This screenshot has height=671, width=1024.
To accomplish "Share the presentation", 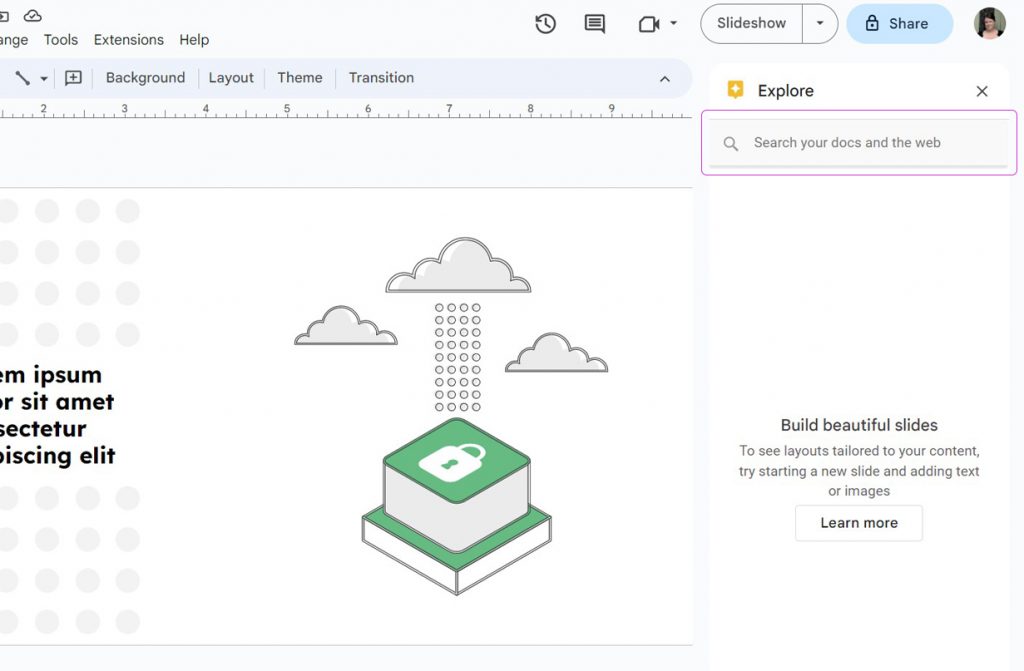I will pos(899,22).
